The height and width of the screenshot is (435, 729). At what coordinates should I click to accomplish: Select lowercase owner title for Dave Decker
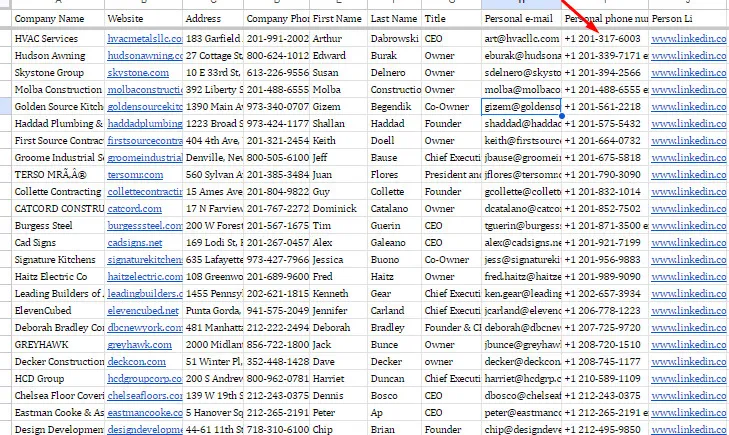coord(451,362)
